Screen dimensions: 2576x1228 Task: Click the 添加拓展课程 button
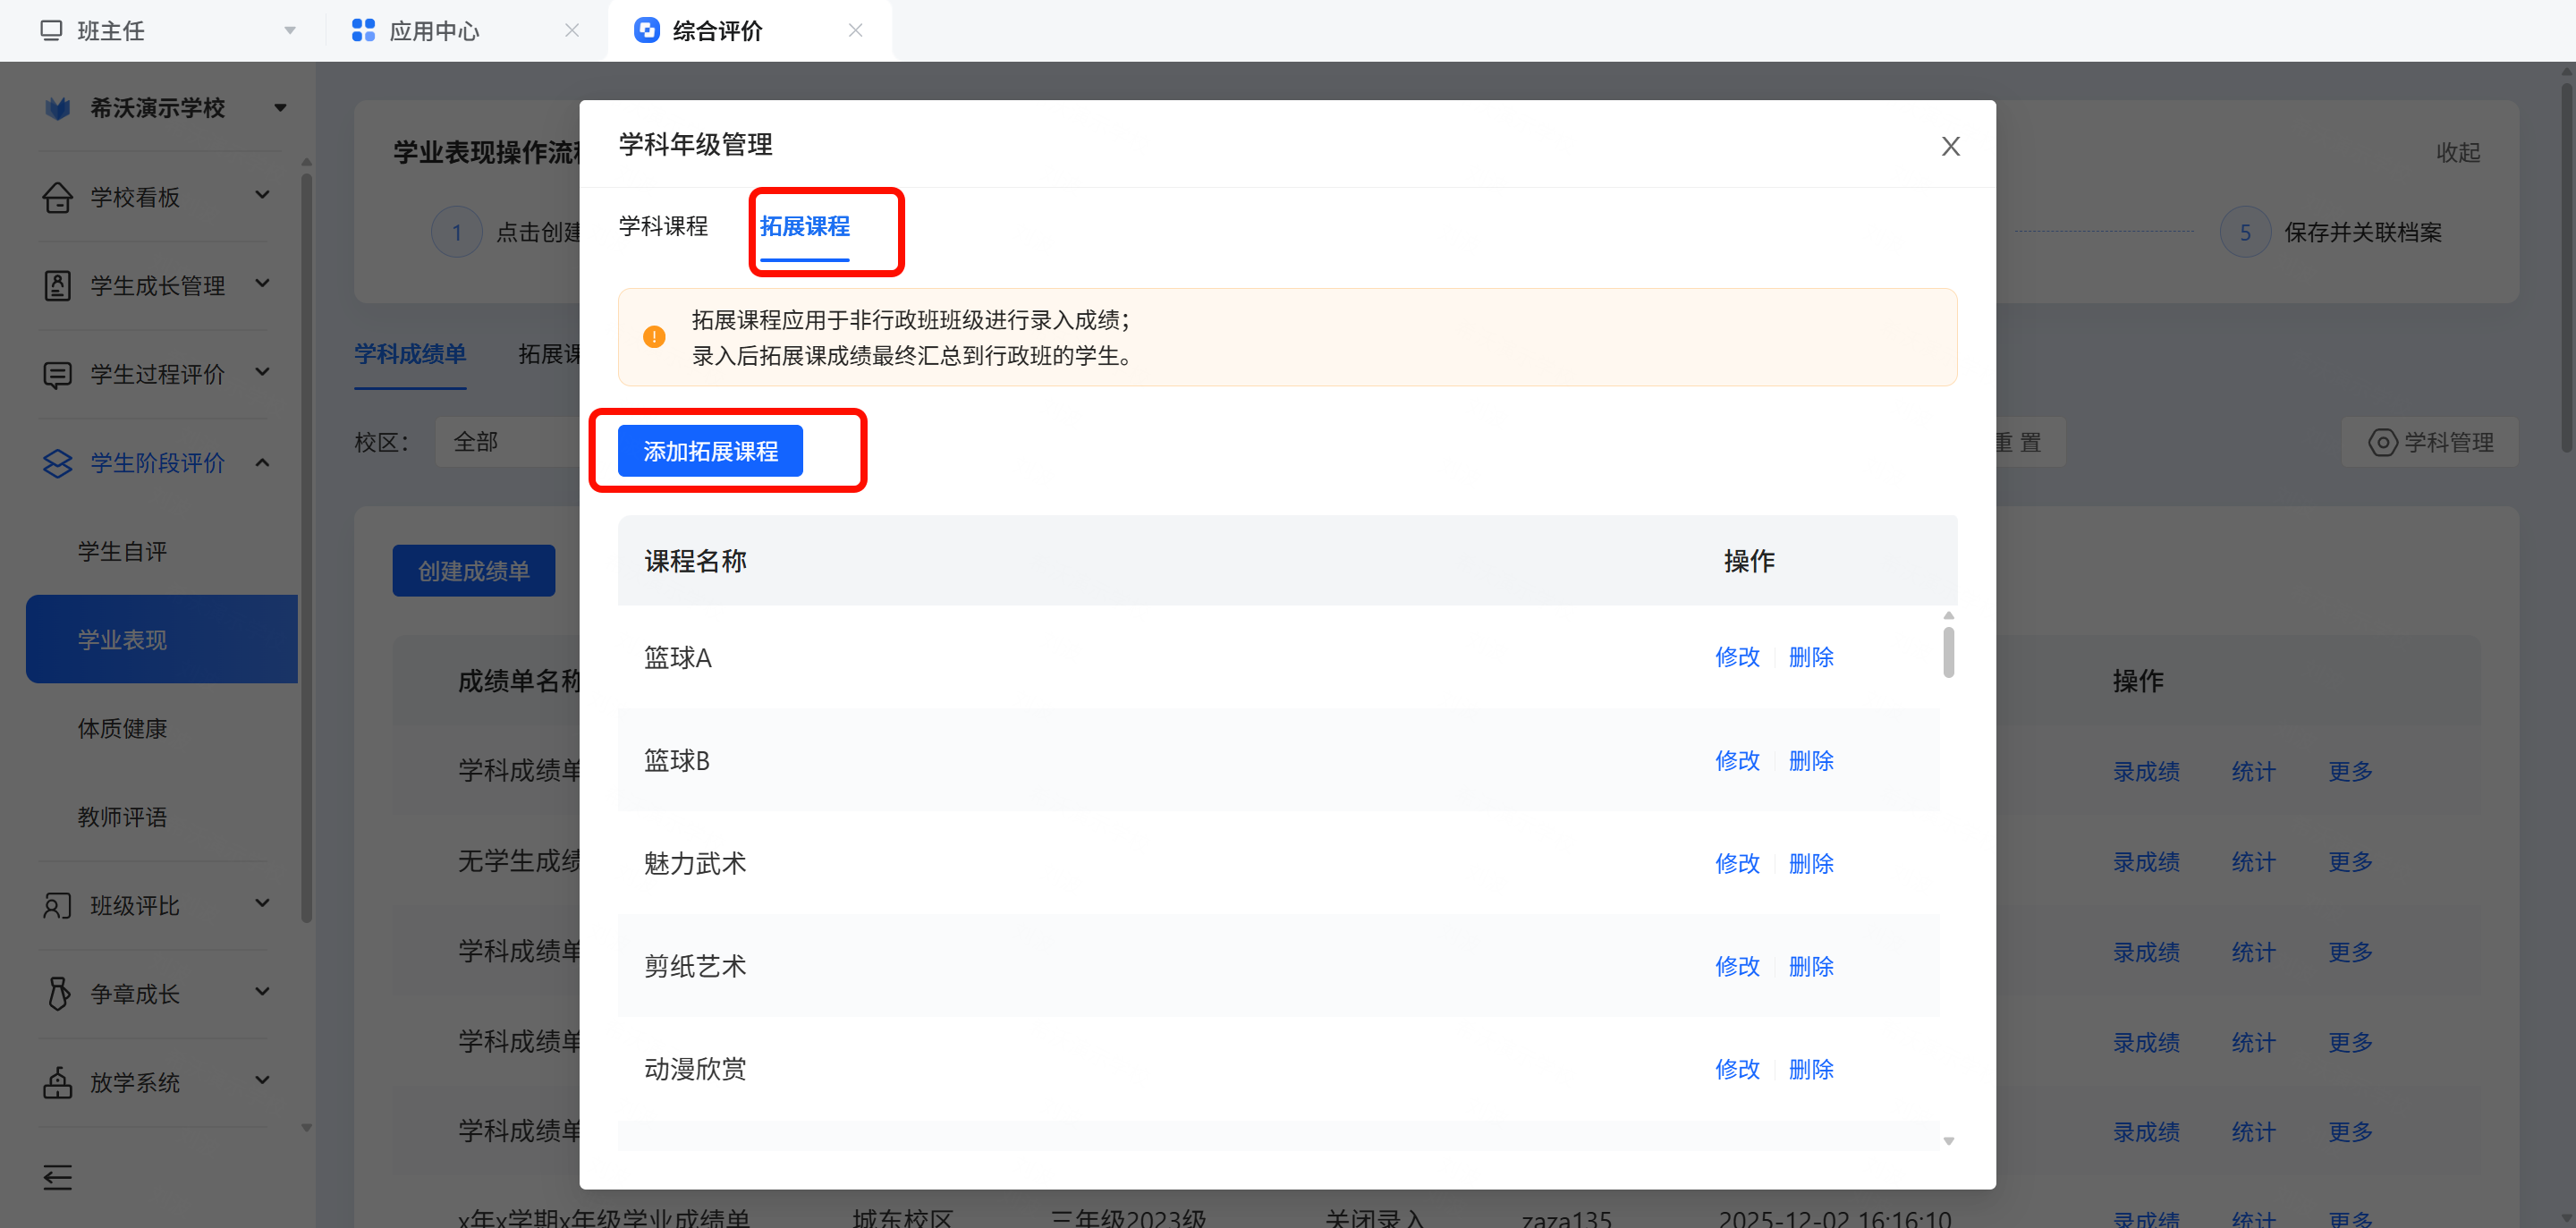click(709, 451)
